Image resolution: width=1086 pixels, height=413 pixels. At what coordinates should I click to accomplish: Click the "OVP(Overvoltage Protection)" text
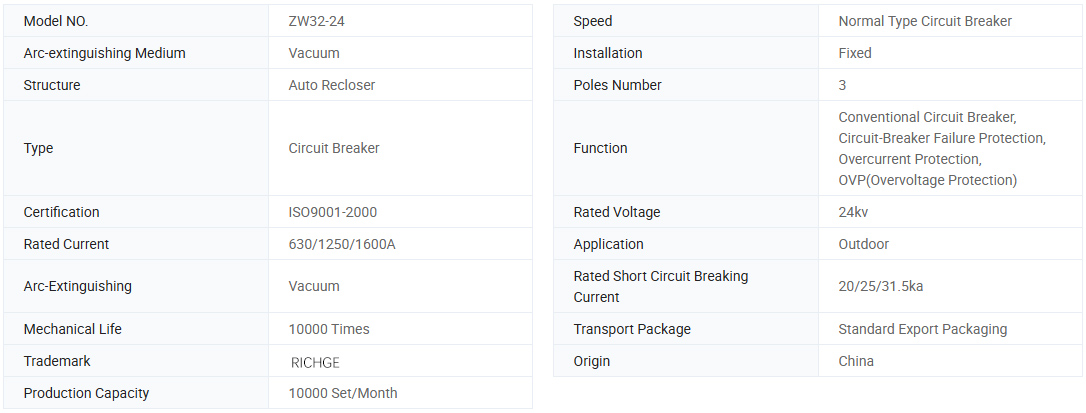coord(927,180)
